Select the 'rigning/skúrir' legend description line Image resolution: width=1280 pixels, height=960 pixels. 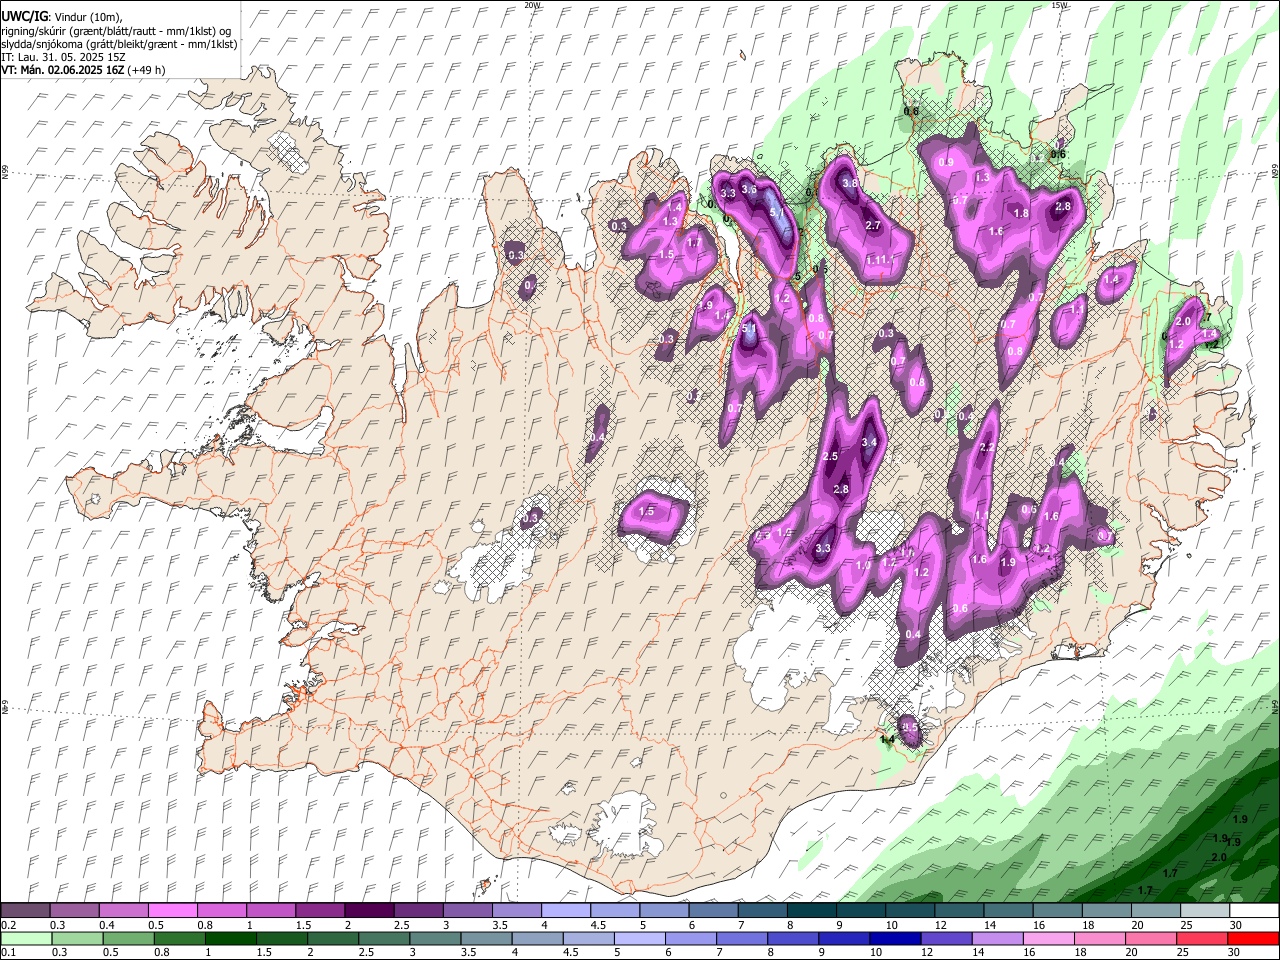coord(116,31)
